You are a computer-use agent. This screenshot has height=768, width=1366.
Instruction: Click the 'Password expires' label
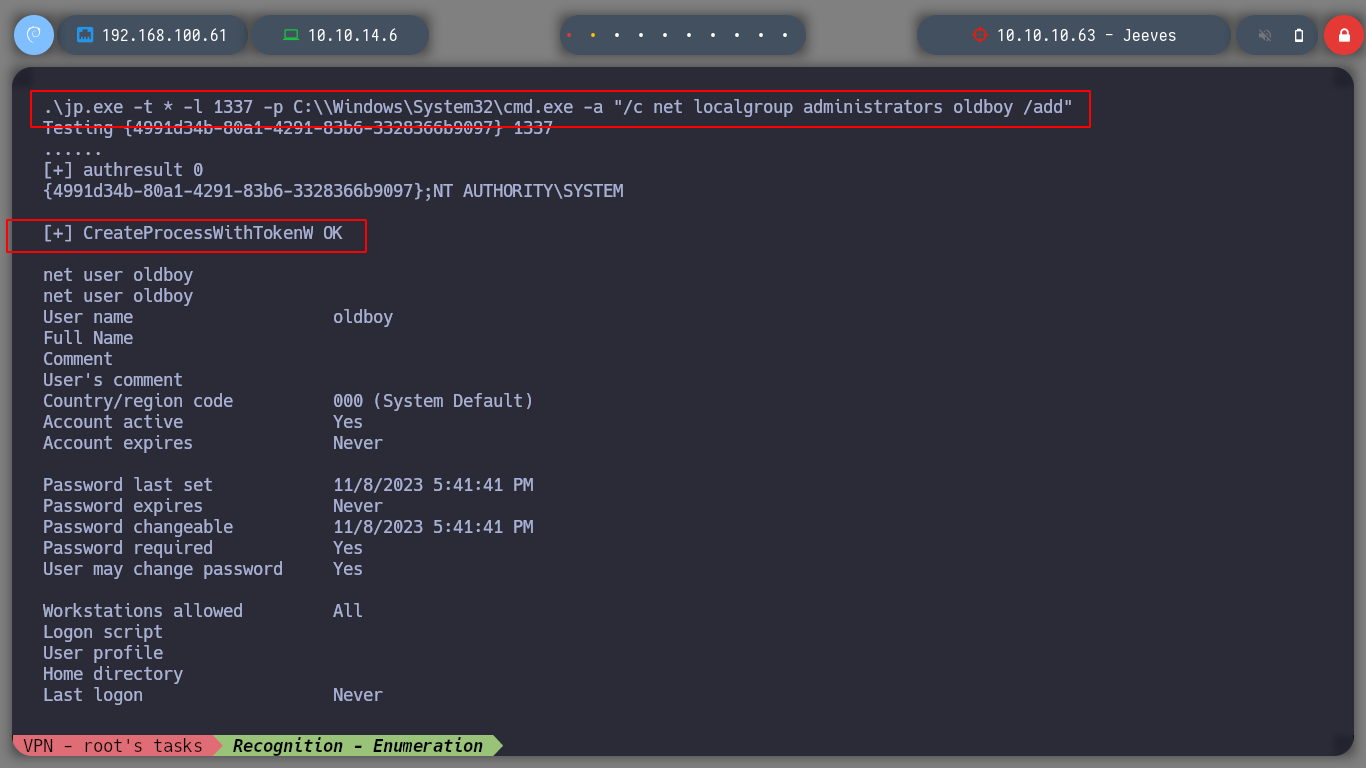pos(123,506)
